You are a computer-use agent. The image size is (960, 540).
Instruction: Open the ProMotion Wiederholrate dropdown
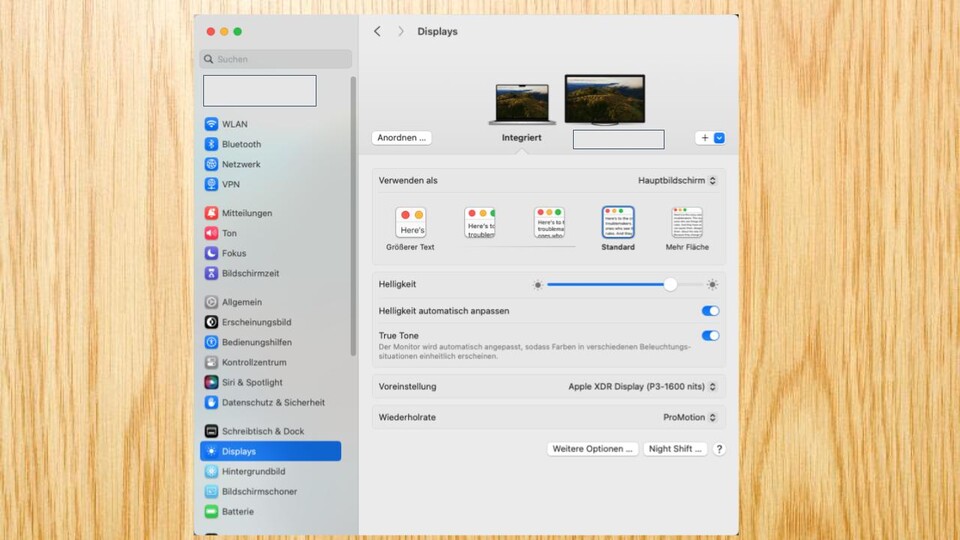[x=690, y=417]
